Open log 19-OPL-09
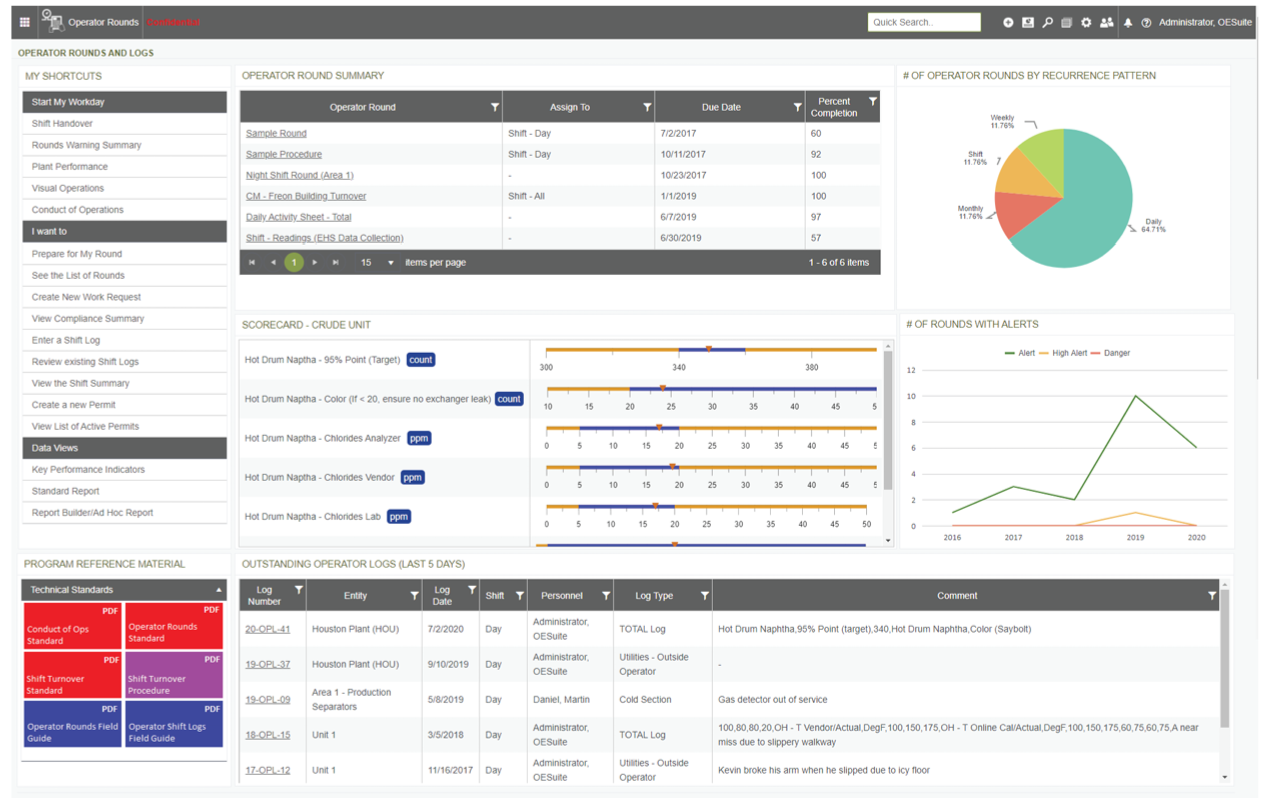The width and height of the screenshot is (1274, 798). pyautogui.click(x=268, y=700)
